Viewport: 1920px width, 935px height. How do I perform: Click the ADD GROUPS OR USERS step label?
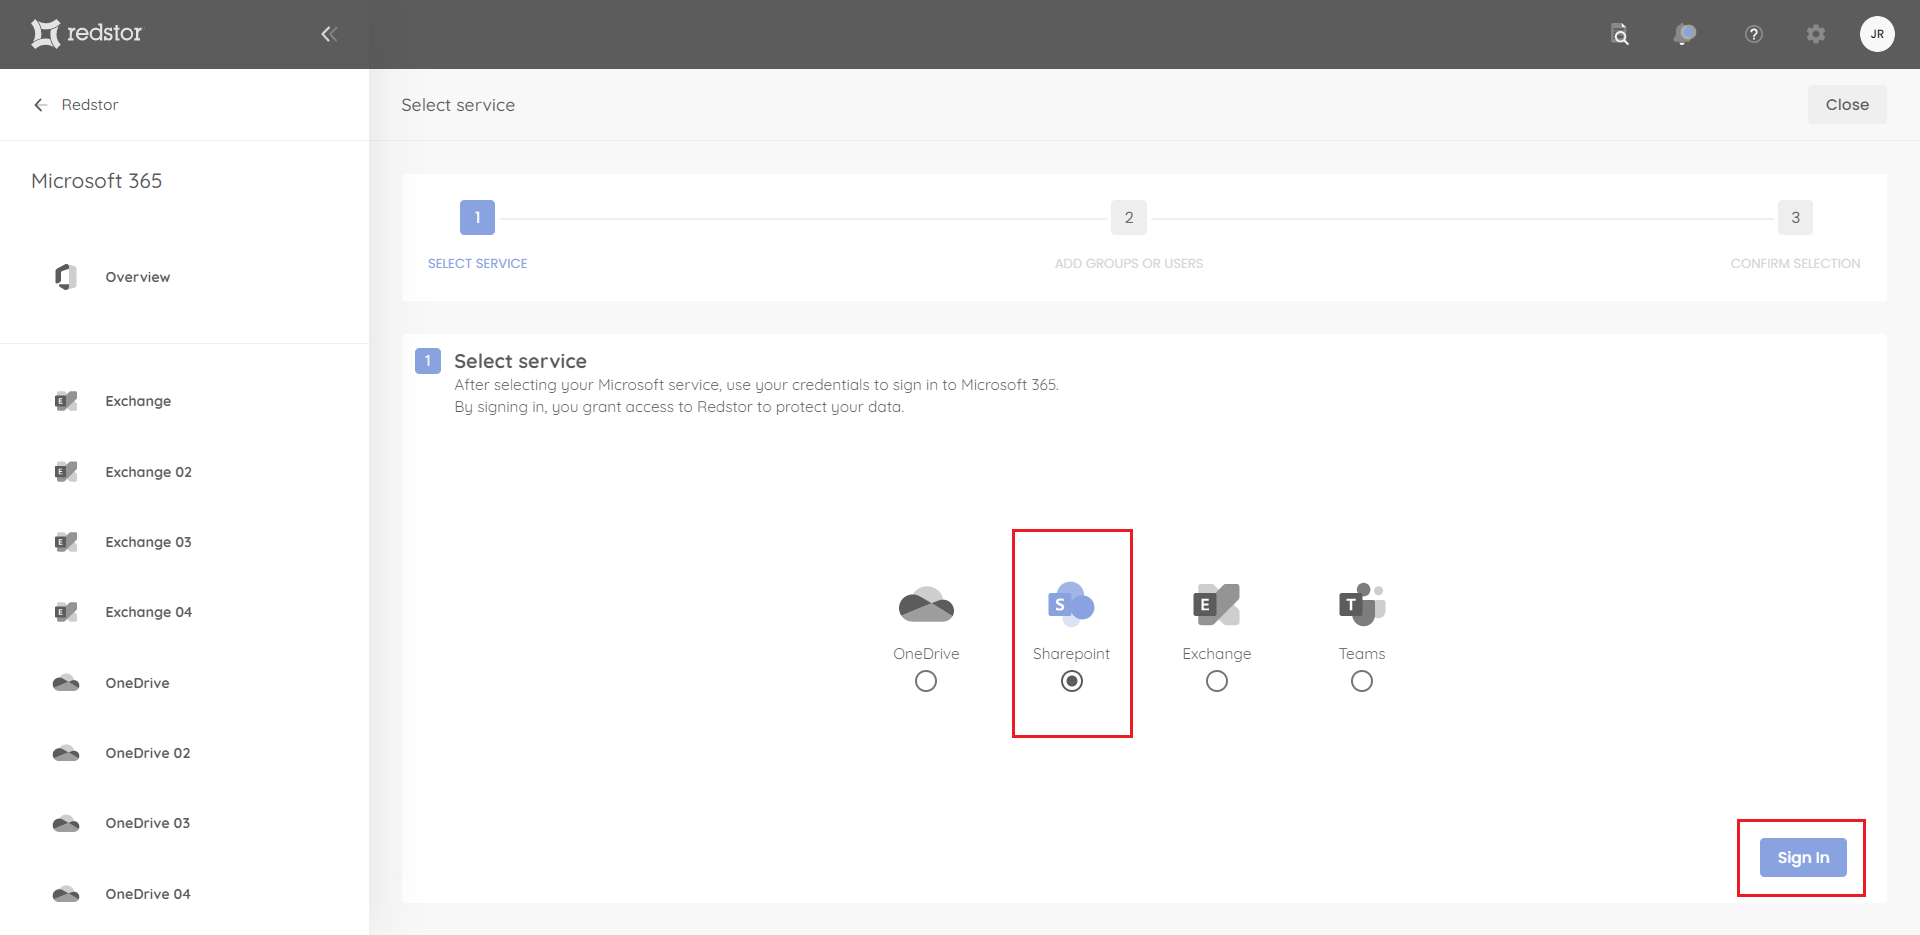[1129, 264]
